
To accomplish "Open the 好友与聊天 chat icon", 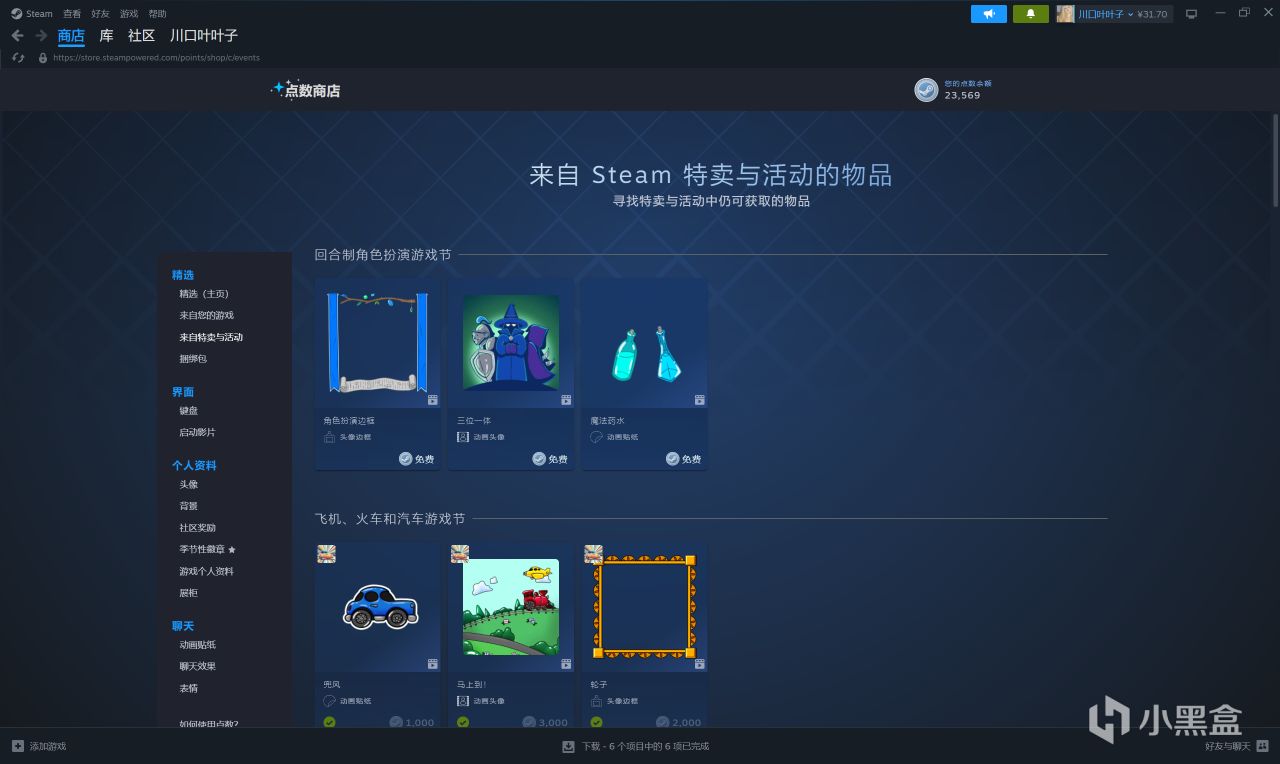I will [x=1263, y=746].
